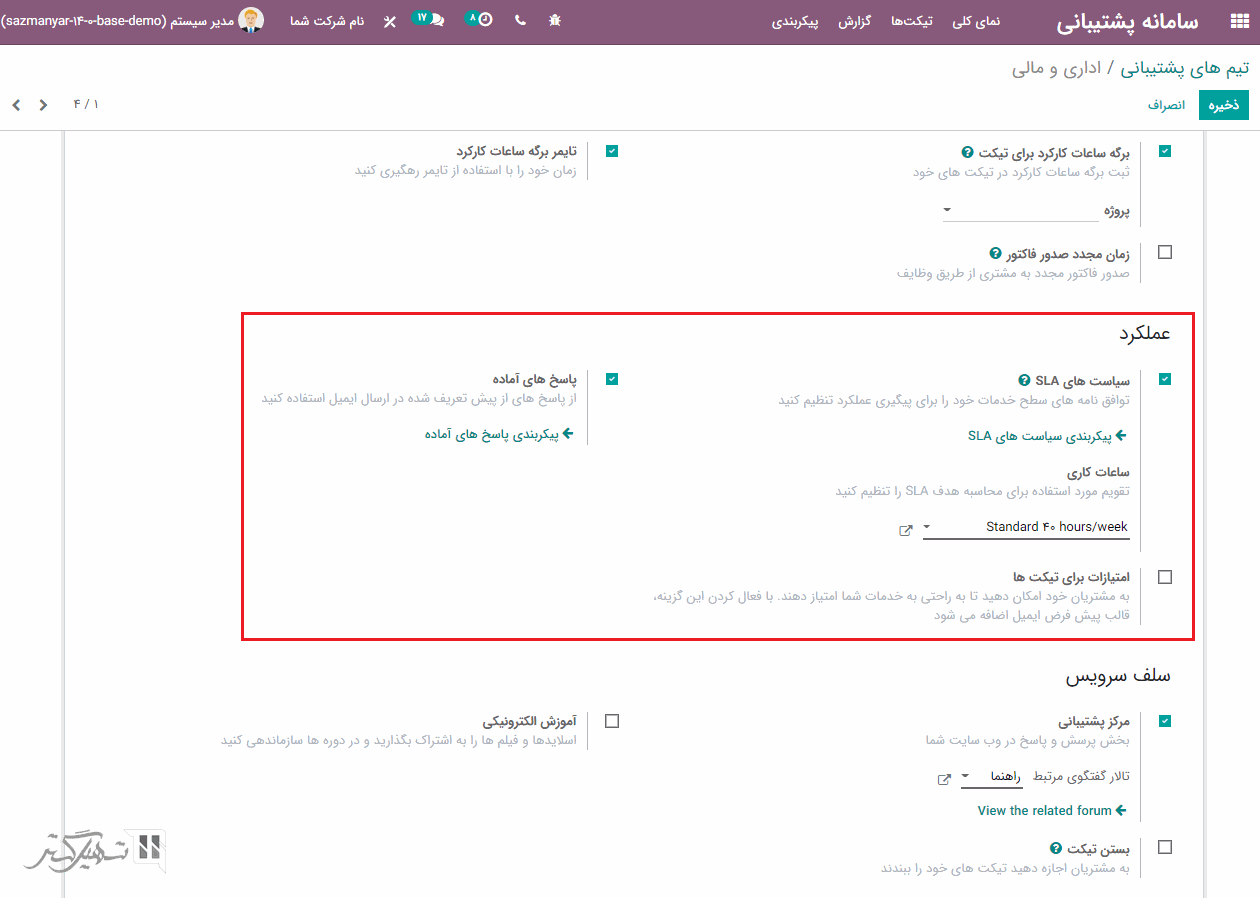This screenshot has width=1260, height=898.
Task: Open external link for working hours calendar
Action: tap(906, 530)
